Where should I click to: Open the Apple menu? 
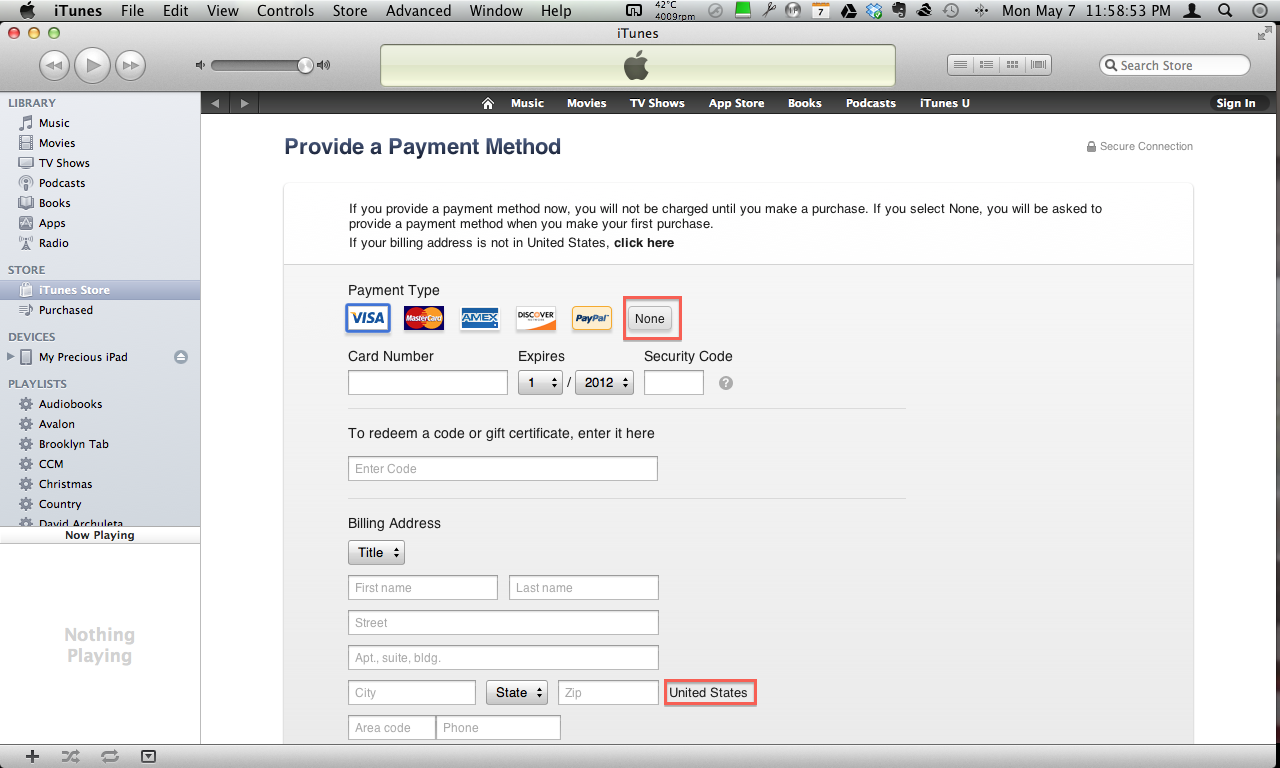[26, 11]
